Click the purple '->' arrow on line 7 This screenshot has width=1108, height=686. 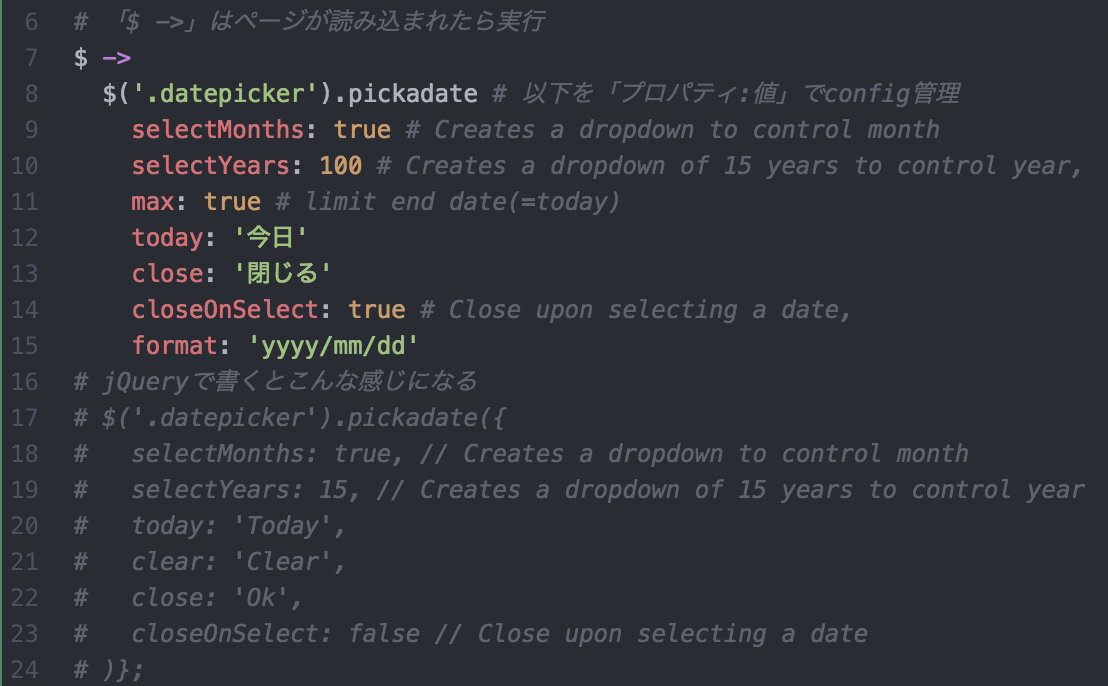117,58
